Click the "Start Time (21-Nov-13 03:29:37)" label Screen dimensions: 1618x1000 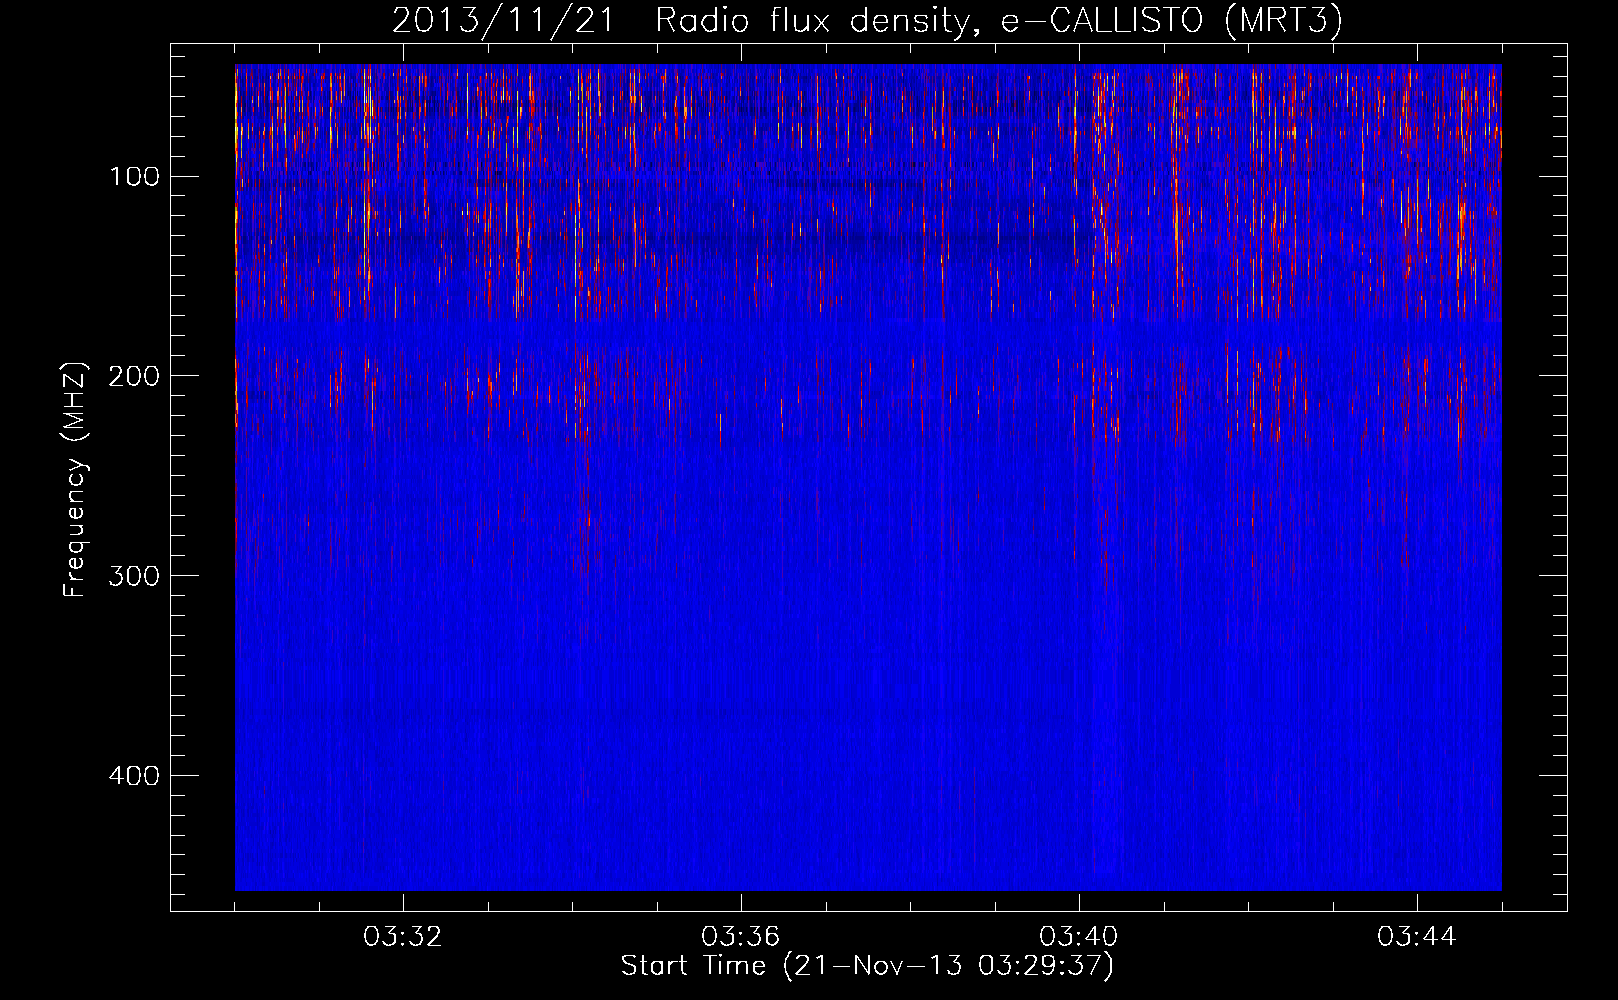(x=867, y=966)
